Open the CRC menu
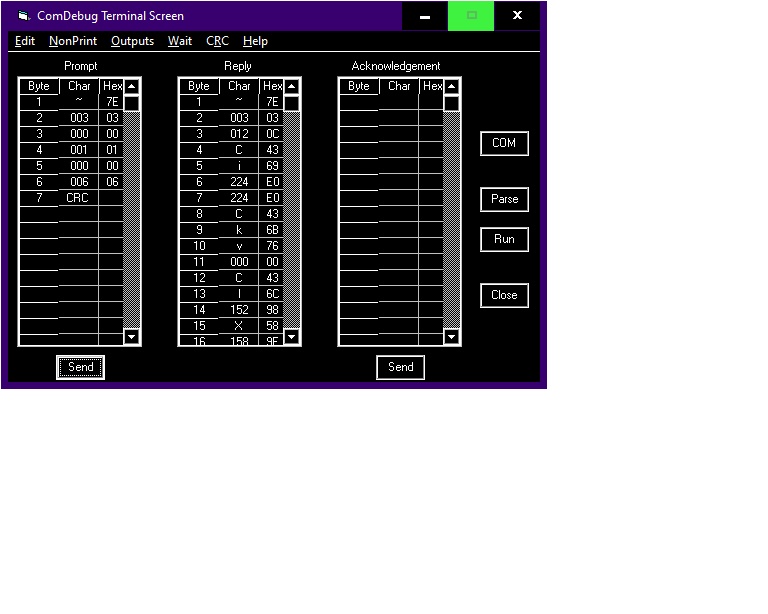Viewport: 768px width, 614px height. (217, 41)
